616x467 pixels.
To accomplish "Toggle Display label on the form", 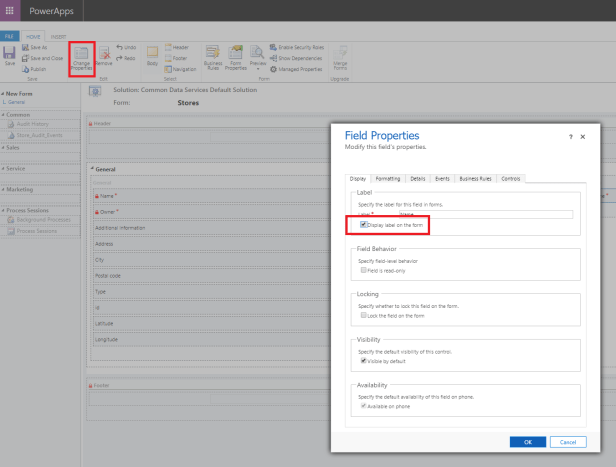I will pos(363,225).
